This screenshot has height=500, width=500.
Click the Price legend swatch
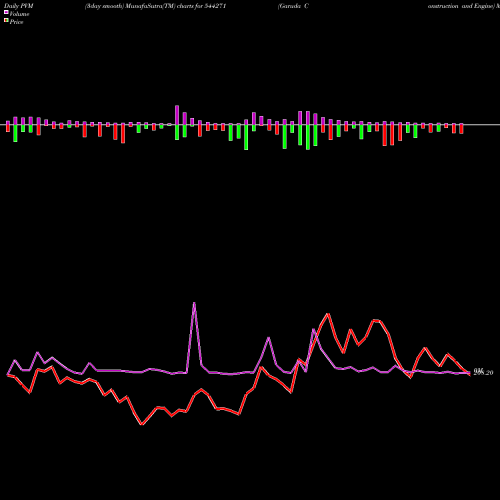tap(6, 20)
